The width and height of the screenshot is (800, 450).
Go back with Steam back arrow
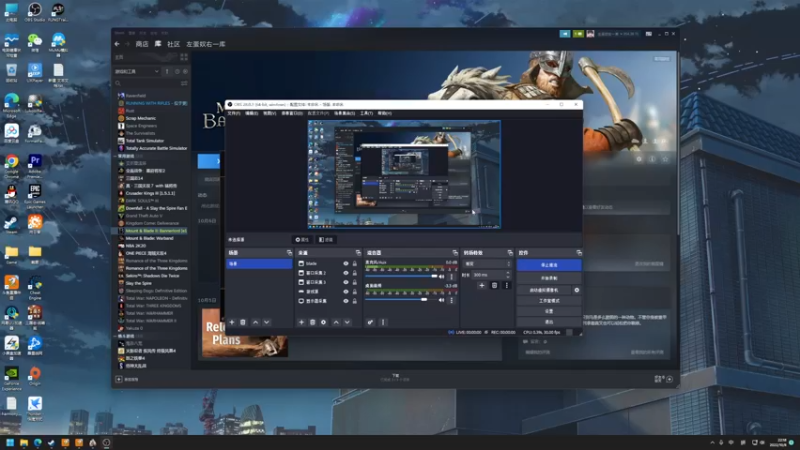tap(117, 44)
